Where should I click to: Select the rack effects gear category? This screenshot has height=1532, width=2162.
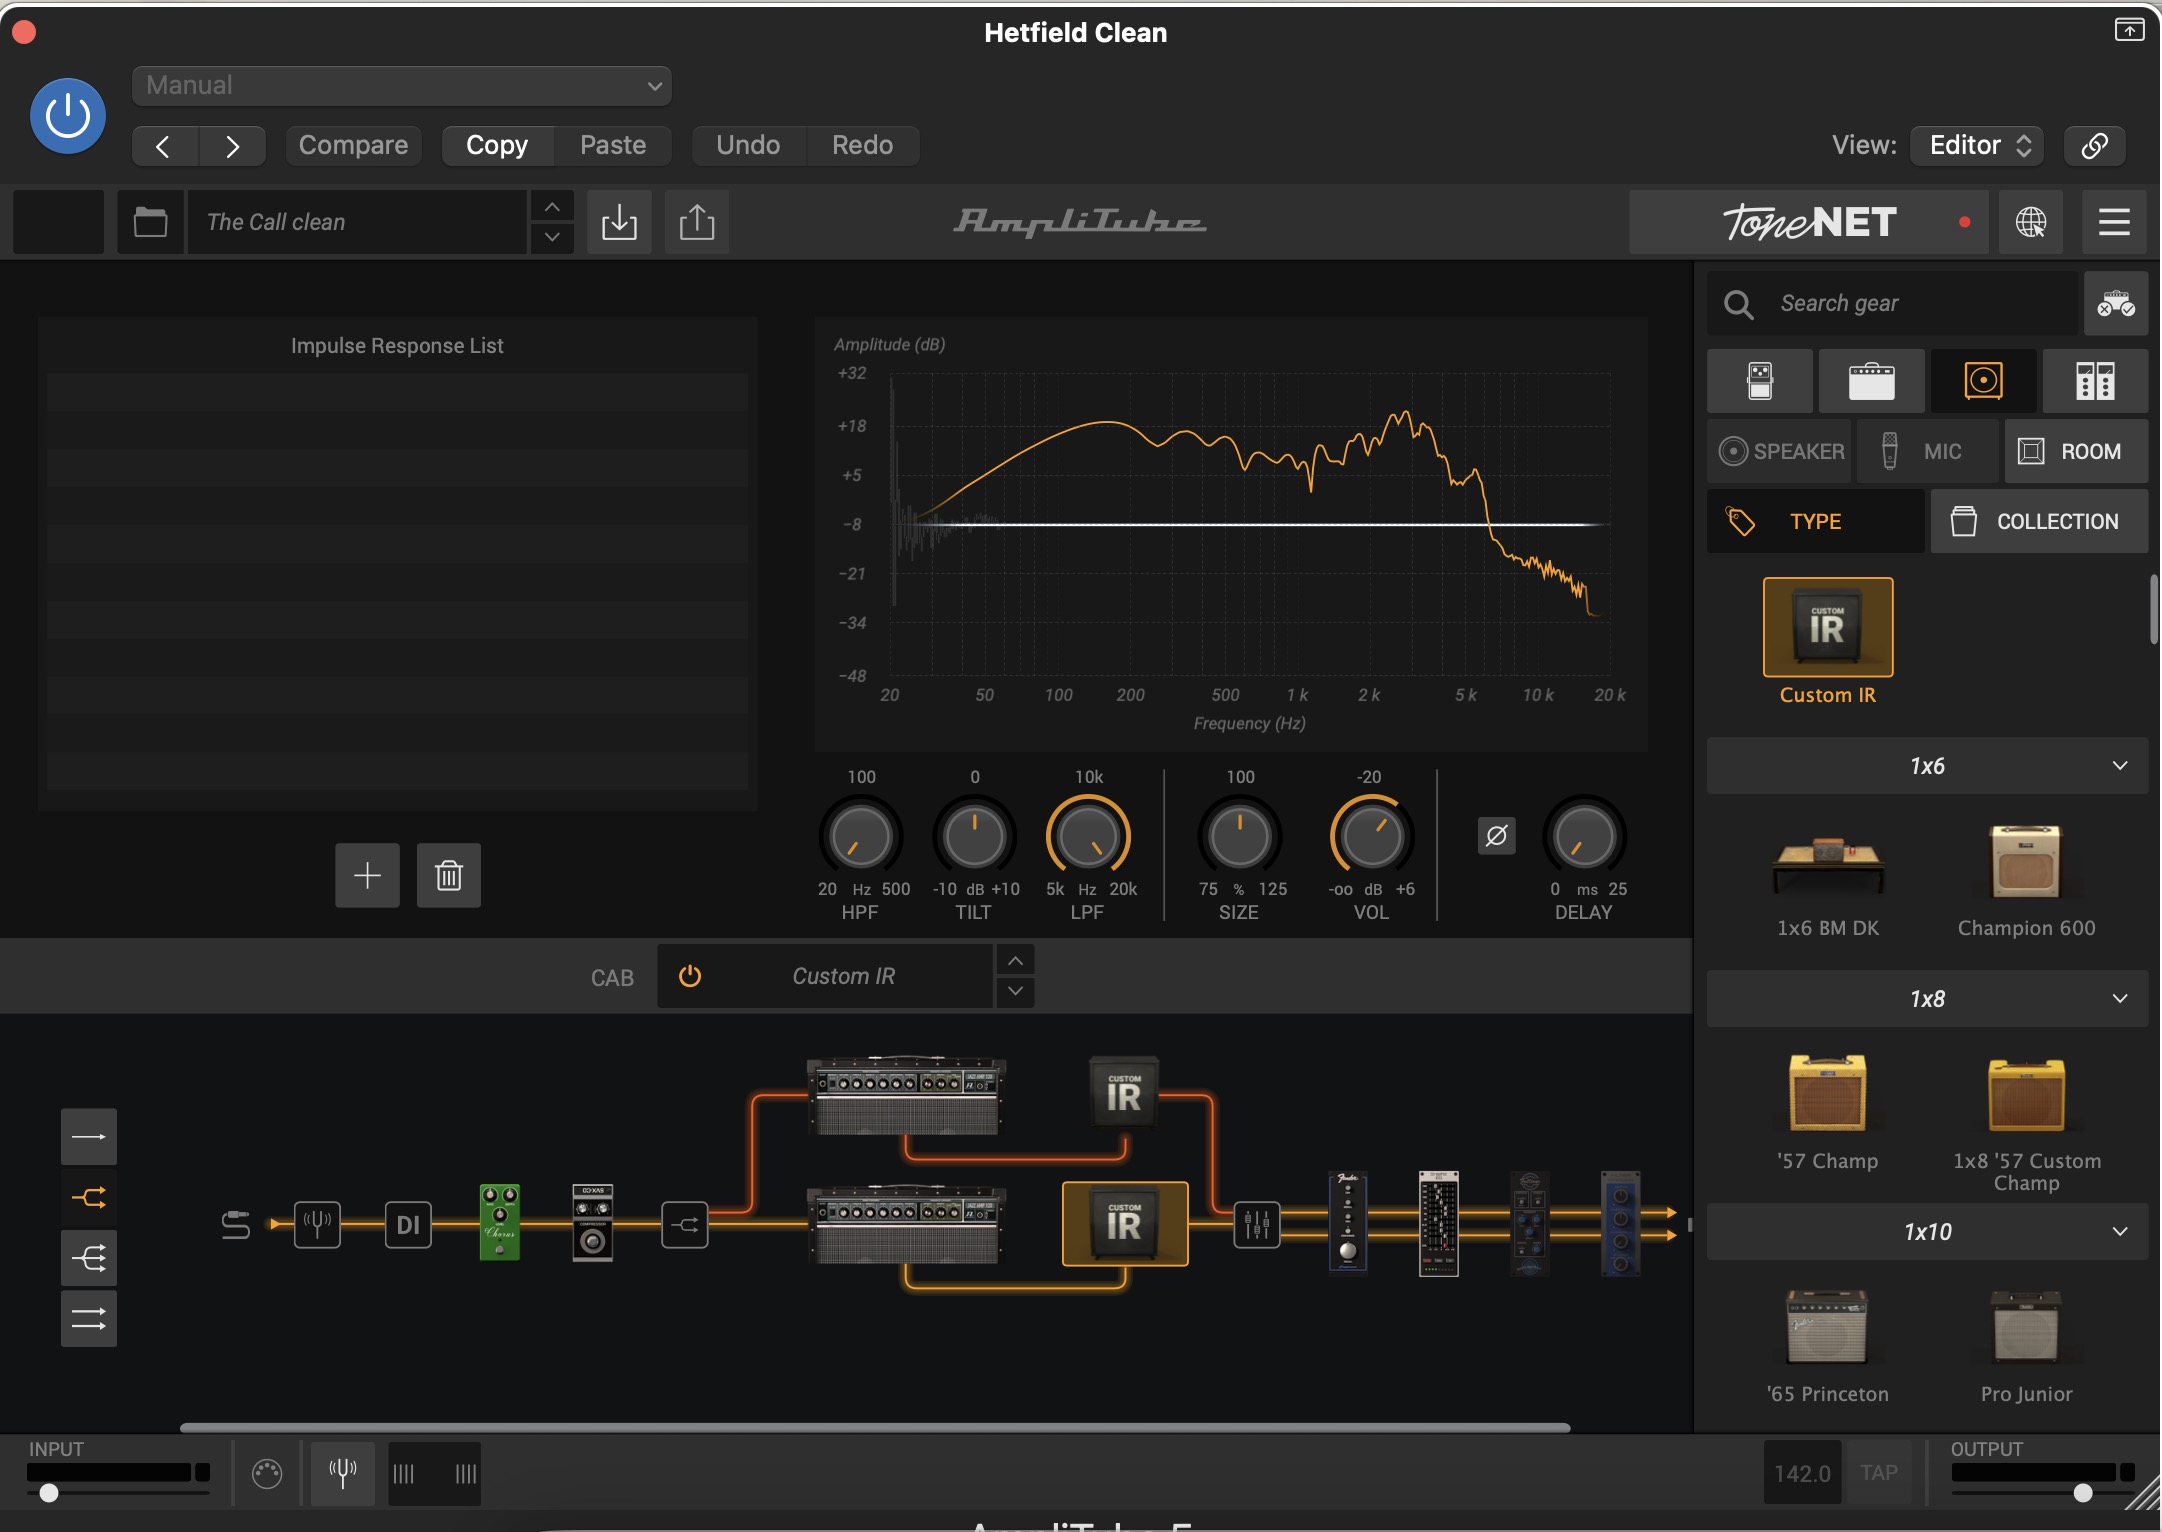[2095, 381]
